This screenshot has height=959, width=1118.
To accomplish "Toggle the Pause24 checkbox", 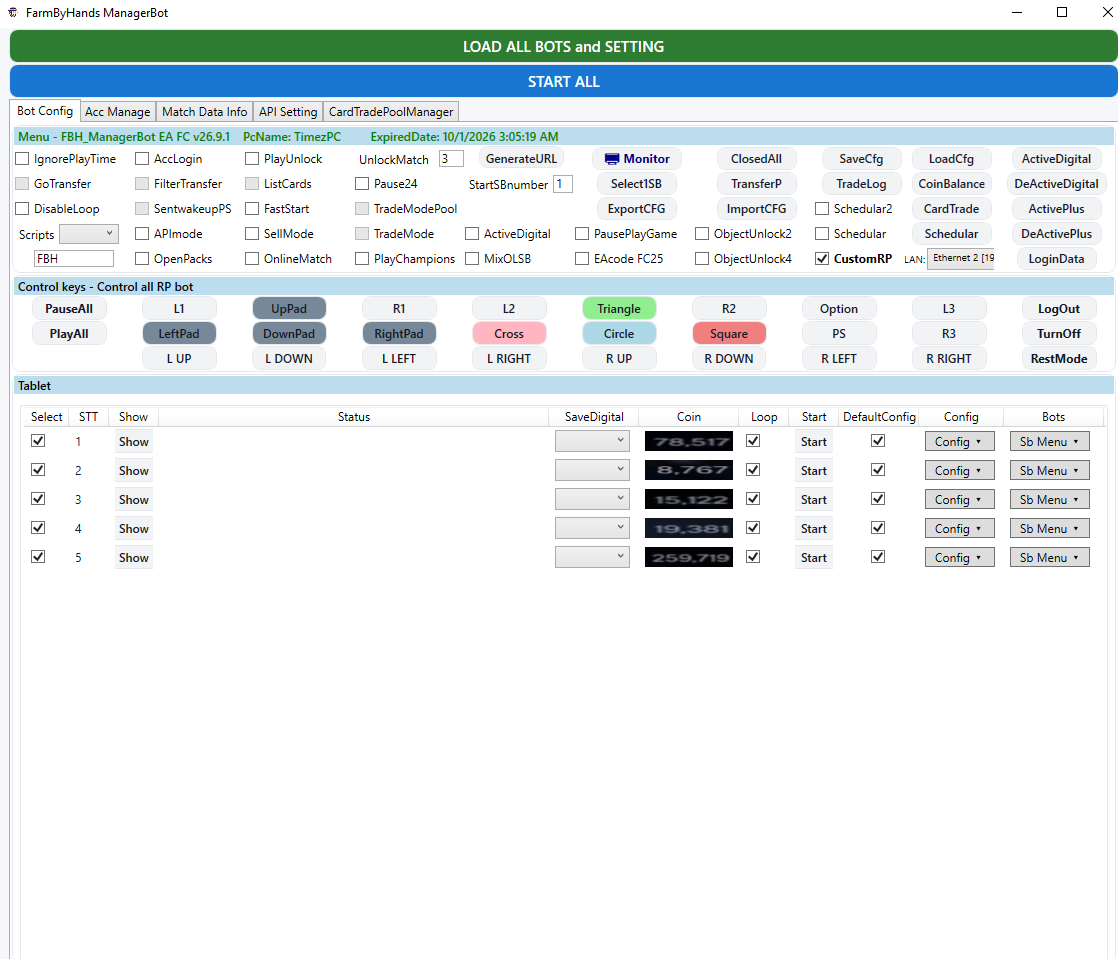I will (x=362, y=184).
